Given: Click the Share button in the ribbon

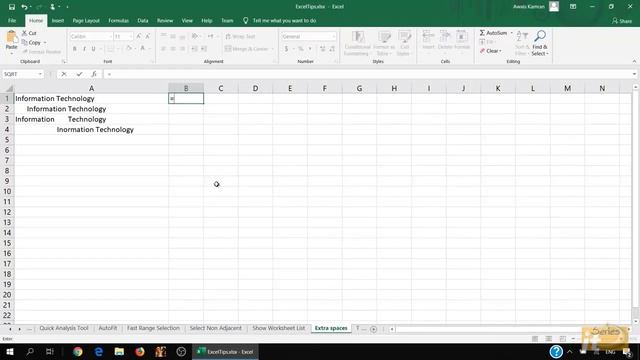Looking at the screenshot, I should pyautogui.click(x=622, y=21).
